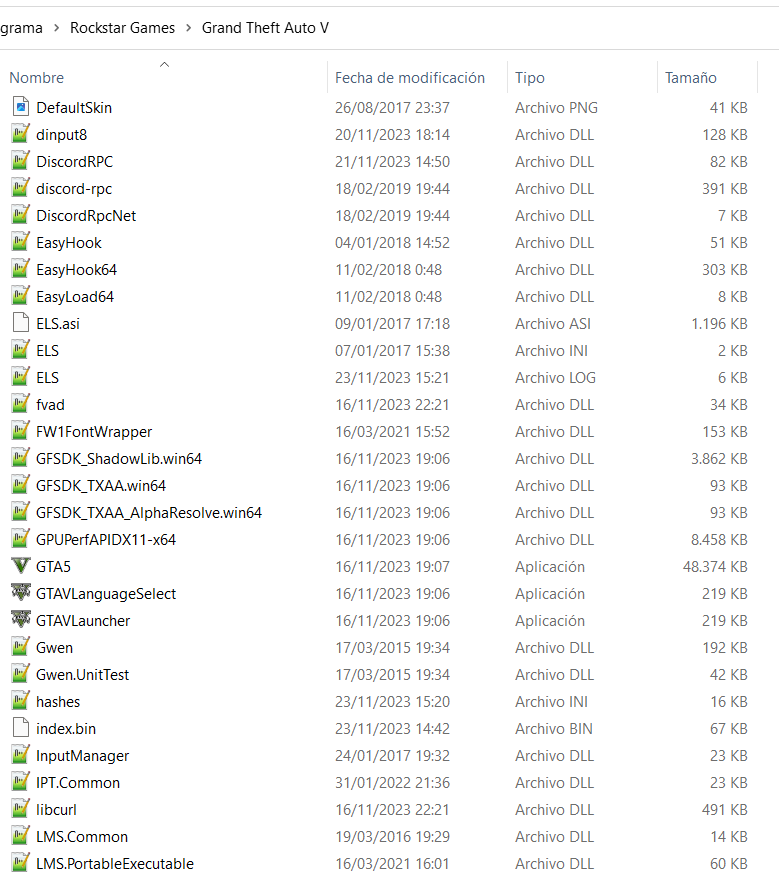Viewport: 779px width, 885px height.
Task: Click the 3.862 KB size value
Action: (x=719, y=458)
